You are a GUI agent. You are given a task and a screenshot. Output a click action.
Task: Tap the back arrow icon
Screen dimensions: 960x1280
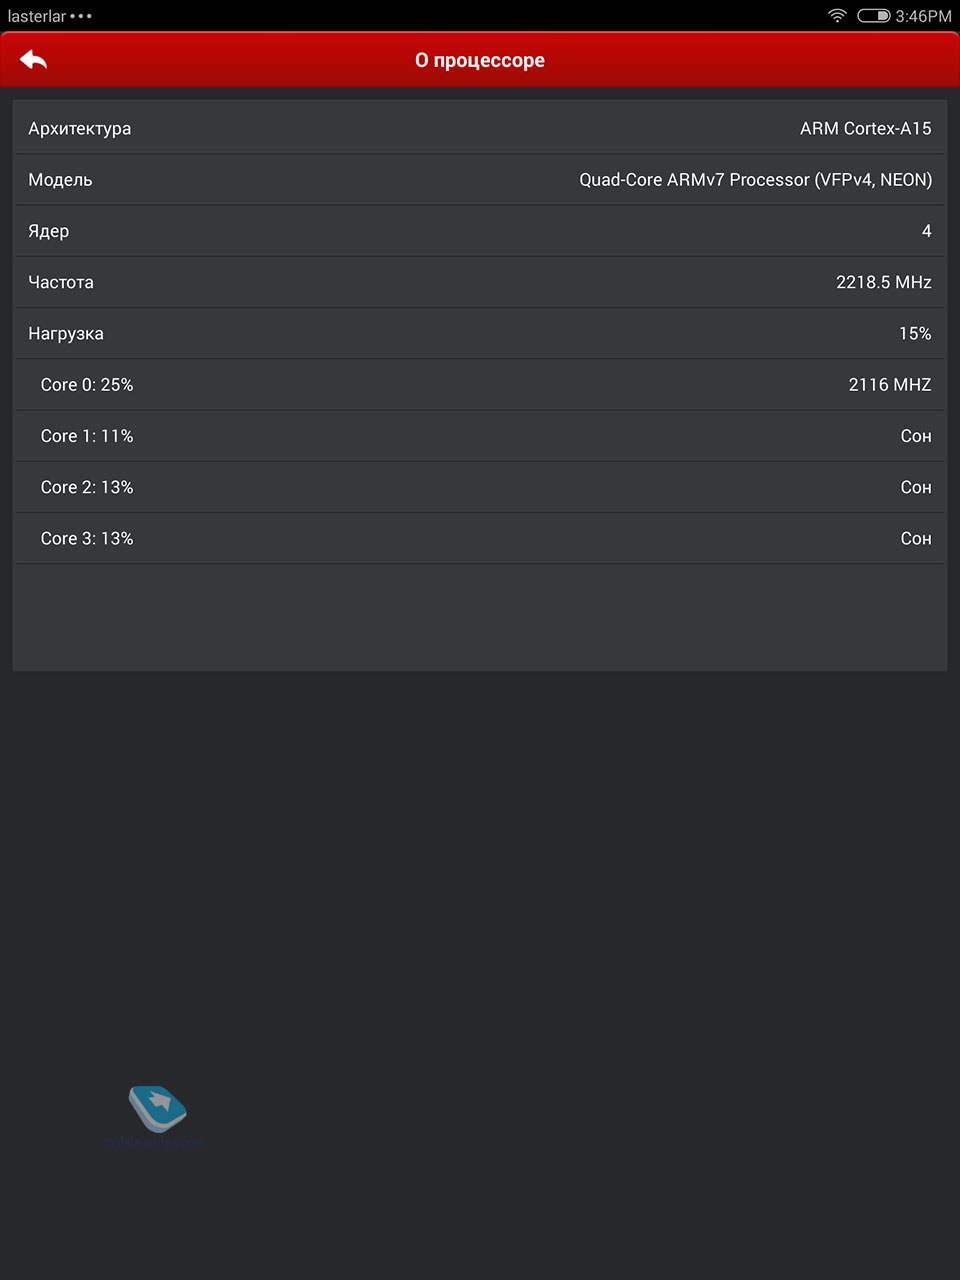tap(34, 60)
